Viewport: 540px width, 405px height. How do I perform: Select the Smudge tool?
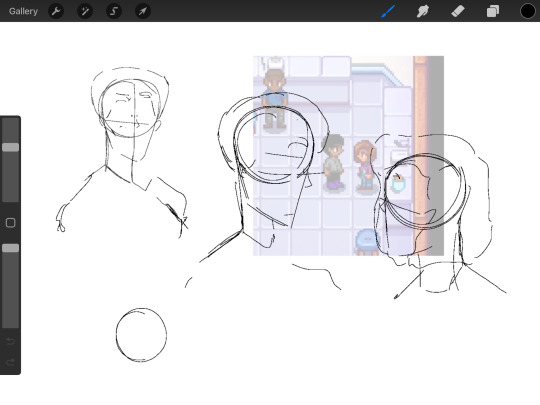pos(423,11)
